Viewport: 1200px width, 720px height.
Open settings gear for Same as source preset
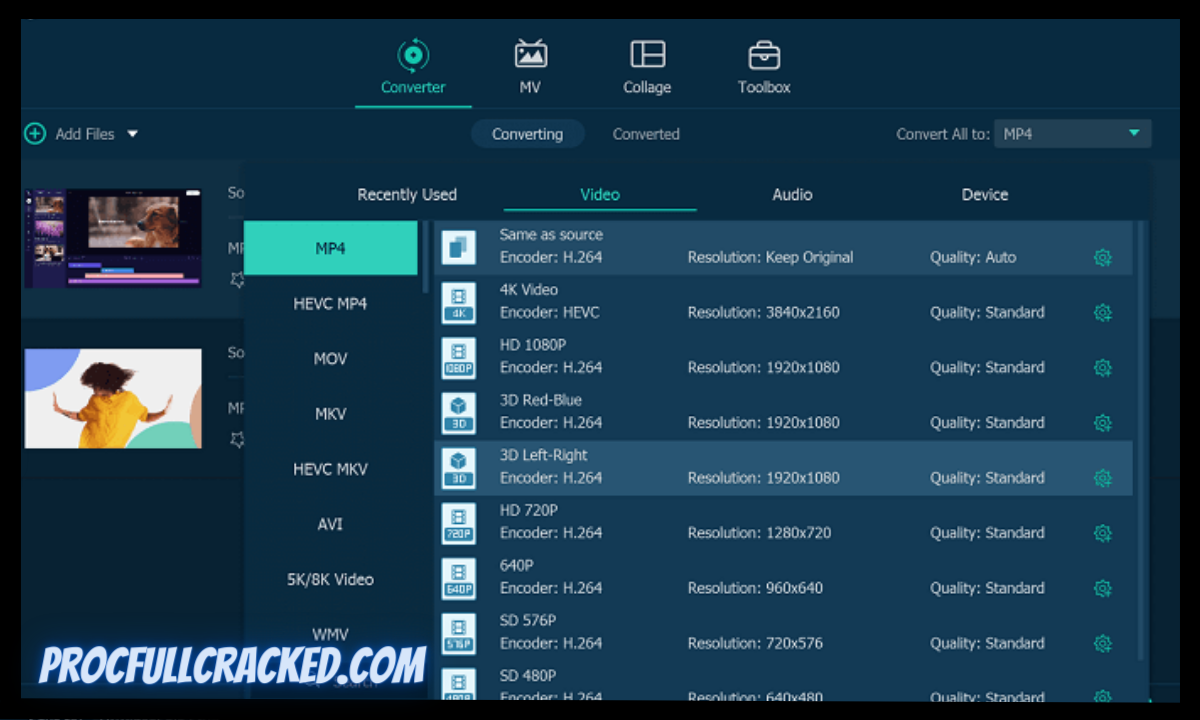[x=1103, y=257]
